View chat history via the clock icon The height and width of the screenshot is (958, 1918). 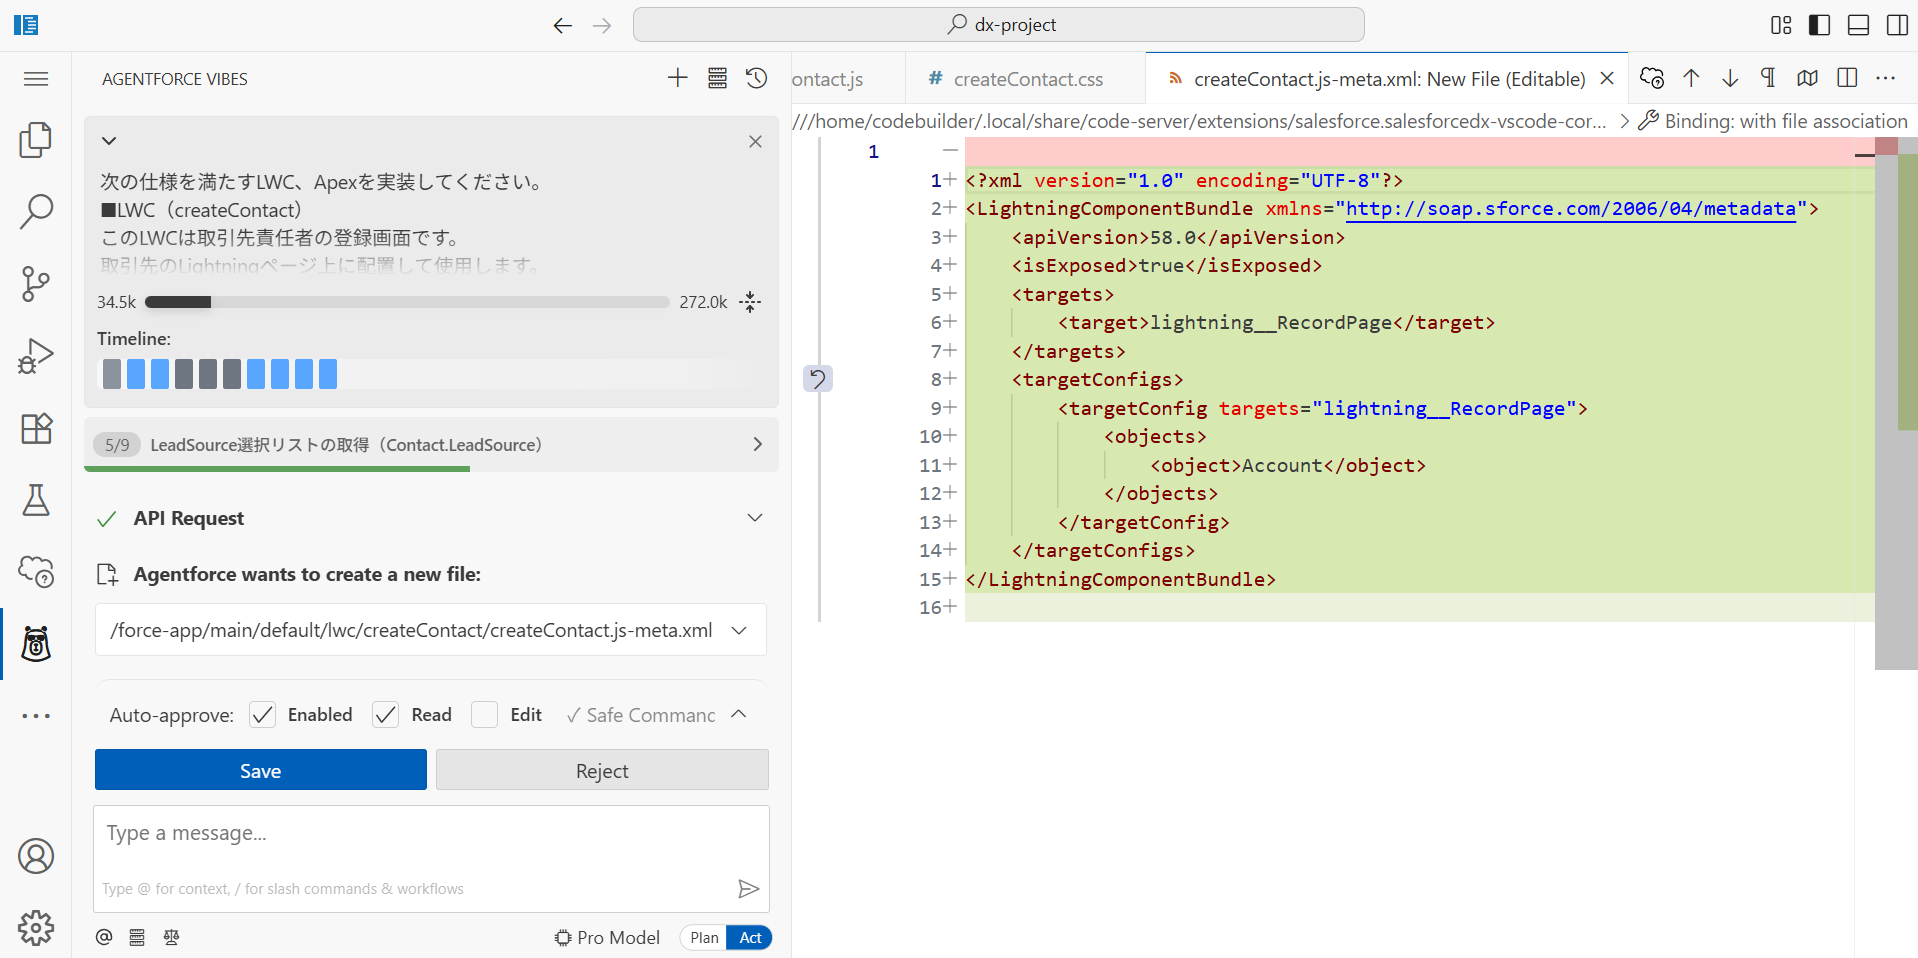757,78
